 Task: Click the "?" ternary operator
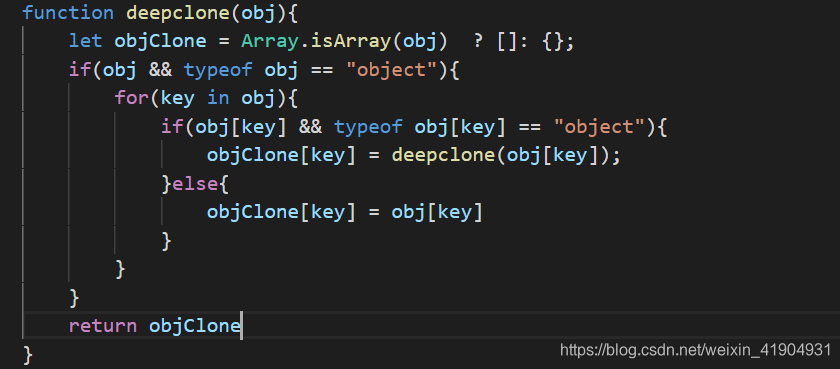(478, 41)
